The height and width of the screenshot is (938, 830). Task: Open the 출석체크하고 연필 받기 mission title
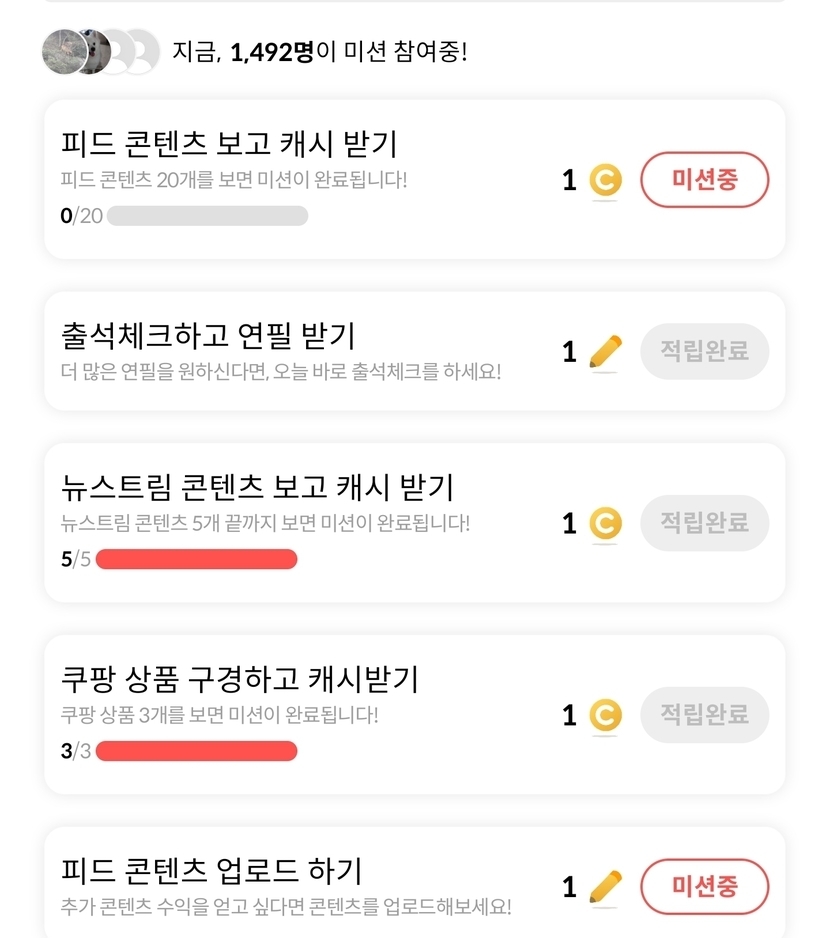(208, 335)
